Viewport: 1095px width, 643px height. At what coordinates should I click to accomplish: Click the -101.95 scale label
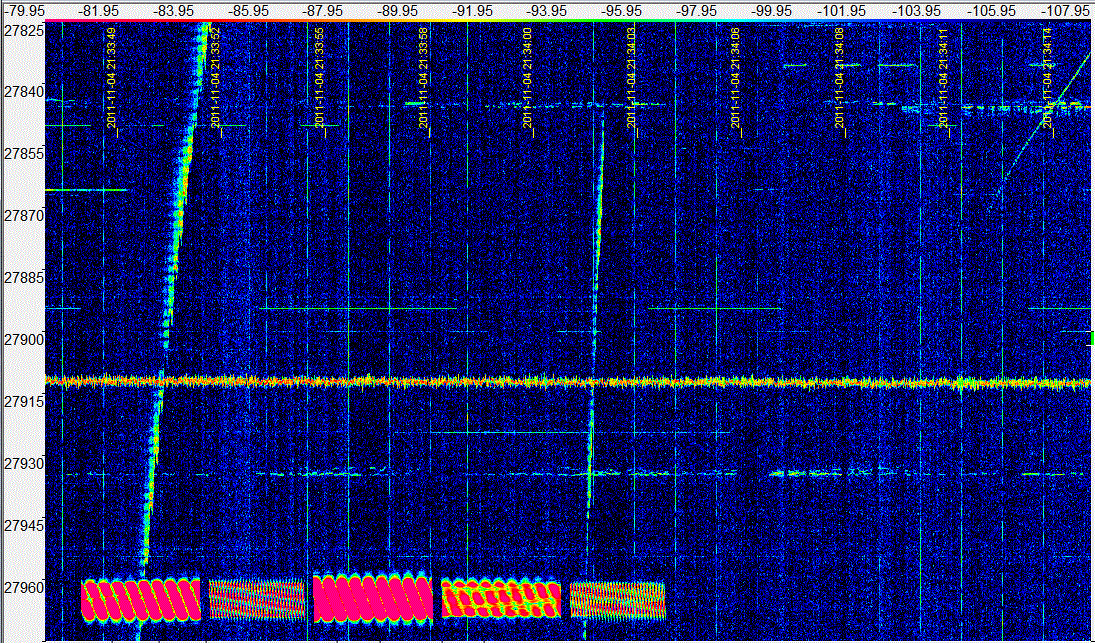[843, 11]
